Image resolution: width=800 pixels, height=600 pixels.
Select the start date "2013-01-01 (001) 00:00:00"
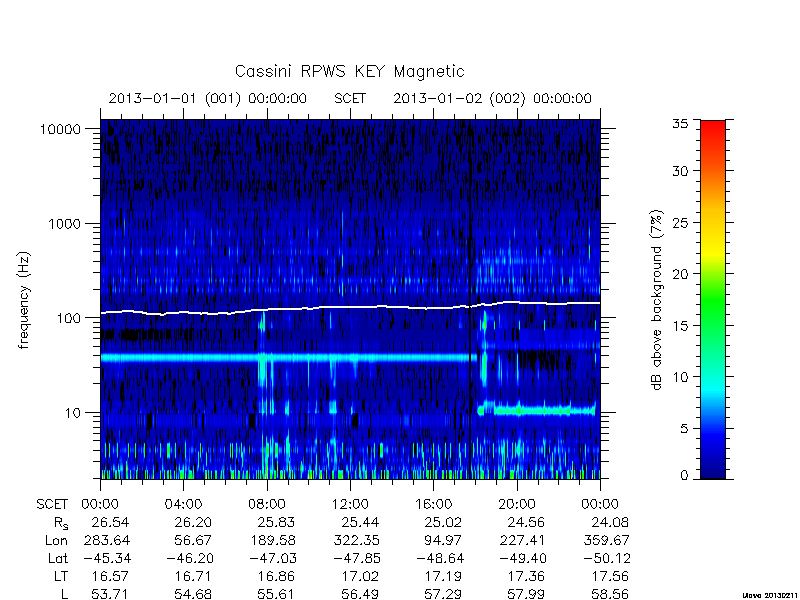(208, 98)
